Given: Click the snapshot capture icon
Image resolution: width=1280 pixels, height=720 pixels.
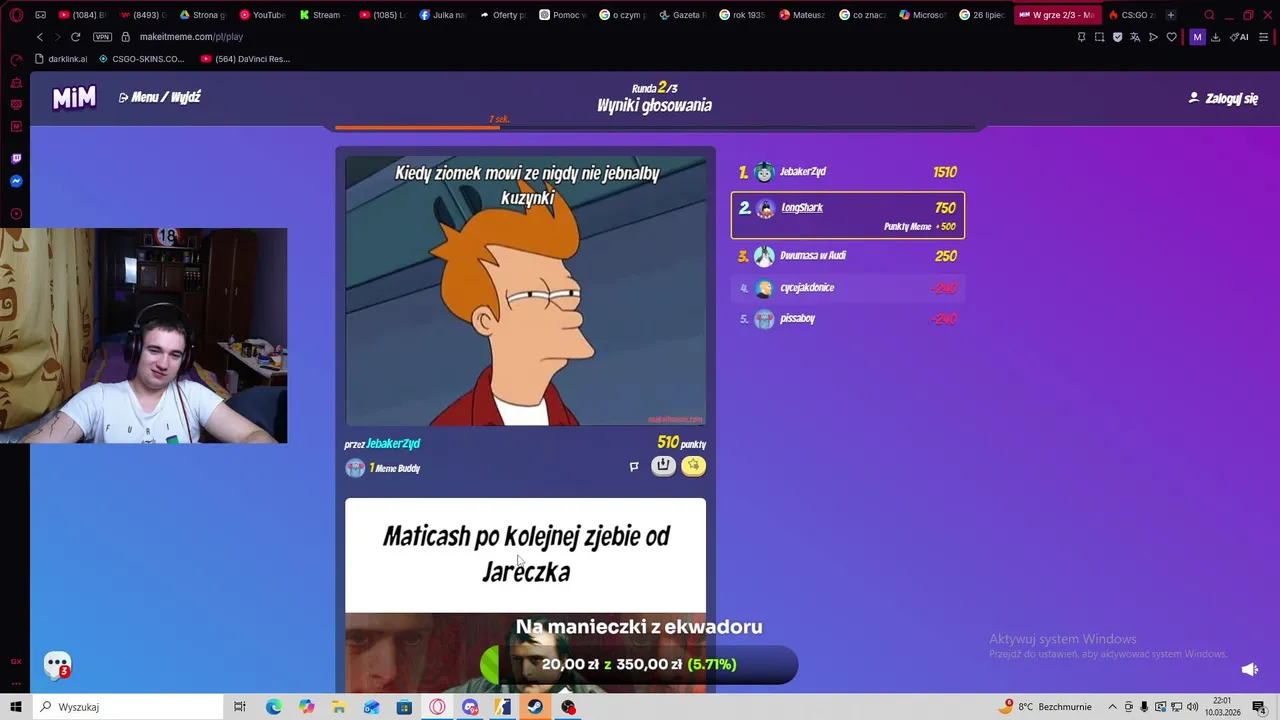Looking at the screenshot, I should click(x=1099, y=37).
